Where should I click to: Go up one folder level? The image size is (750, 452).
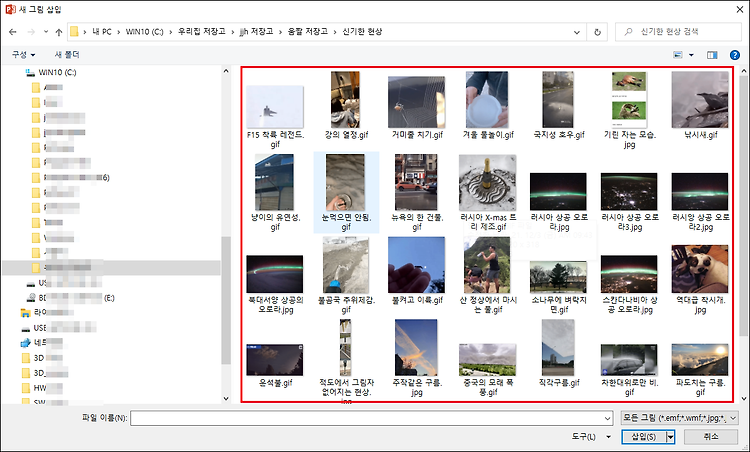coord(59,32)
